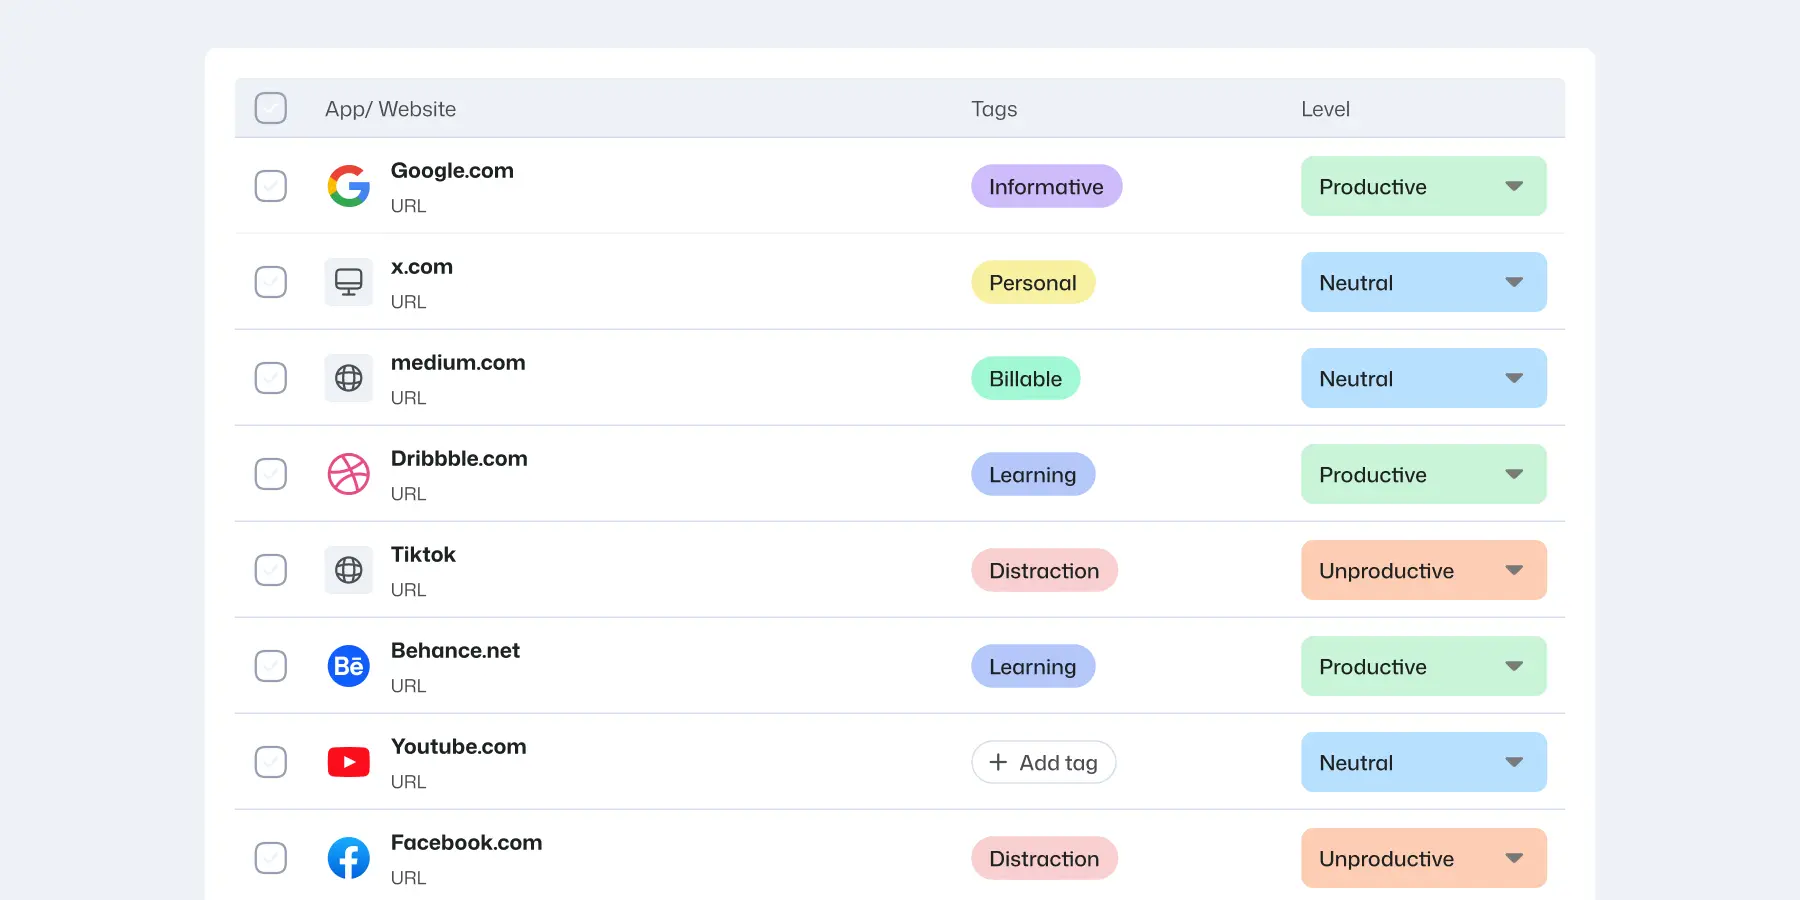Click the Youtube.com site name
The height and width of the screenshot is (900, 1800).
[x=459, y=747]
